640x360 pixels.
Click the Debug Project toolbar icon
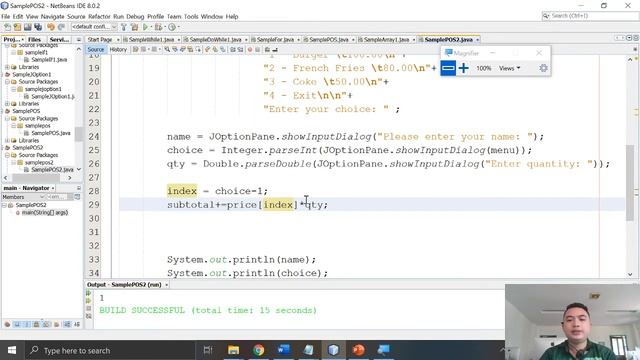[158, 27]
